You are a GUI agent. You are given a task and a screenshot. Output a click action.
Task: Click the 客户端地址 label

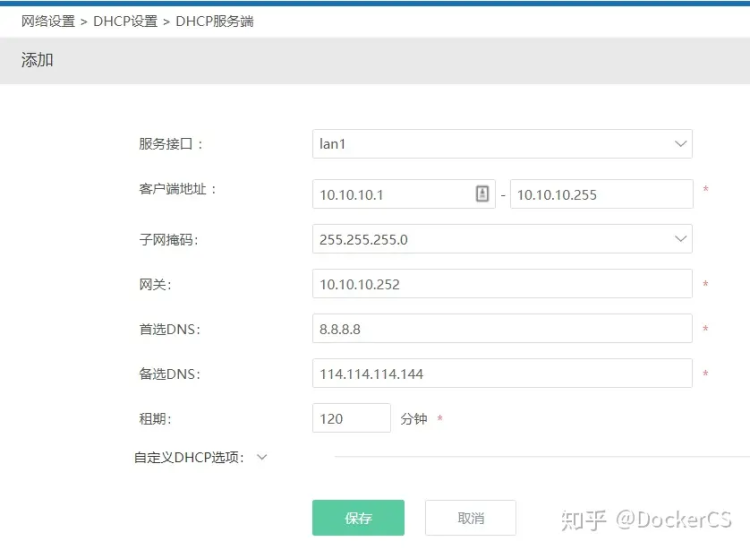coord(177,189)
